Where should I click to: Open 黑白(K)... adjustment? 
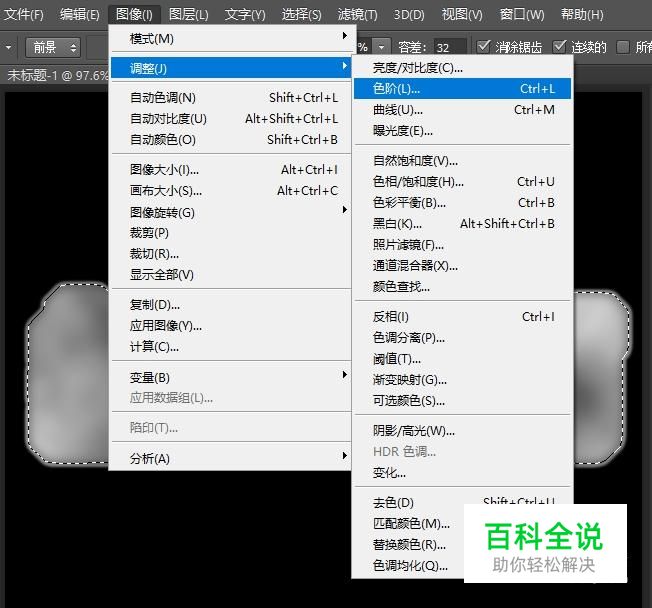click(462, 224)
